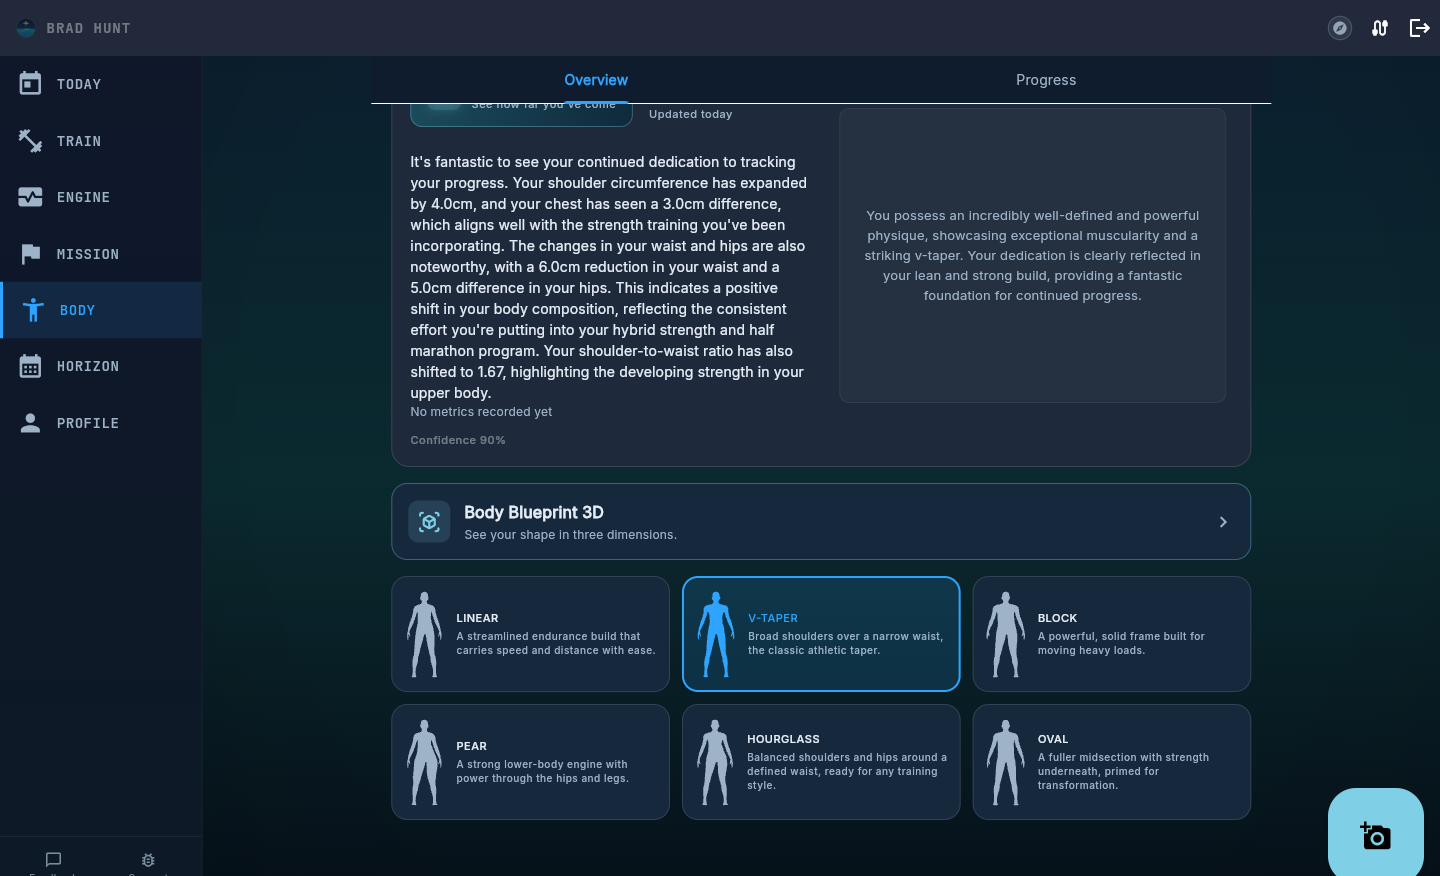Open the compass icon in top bar
Image resolution: width=1440 pixels, height=876 pixels.
pyautogui.click(x=1340, y=28)
